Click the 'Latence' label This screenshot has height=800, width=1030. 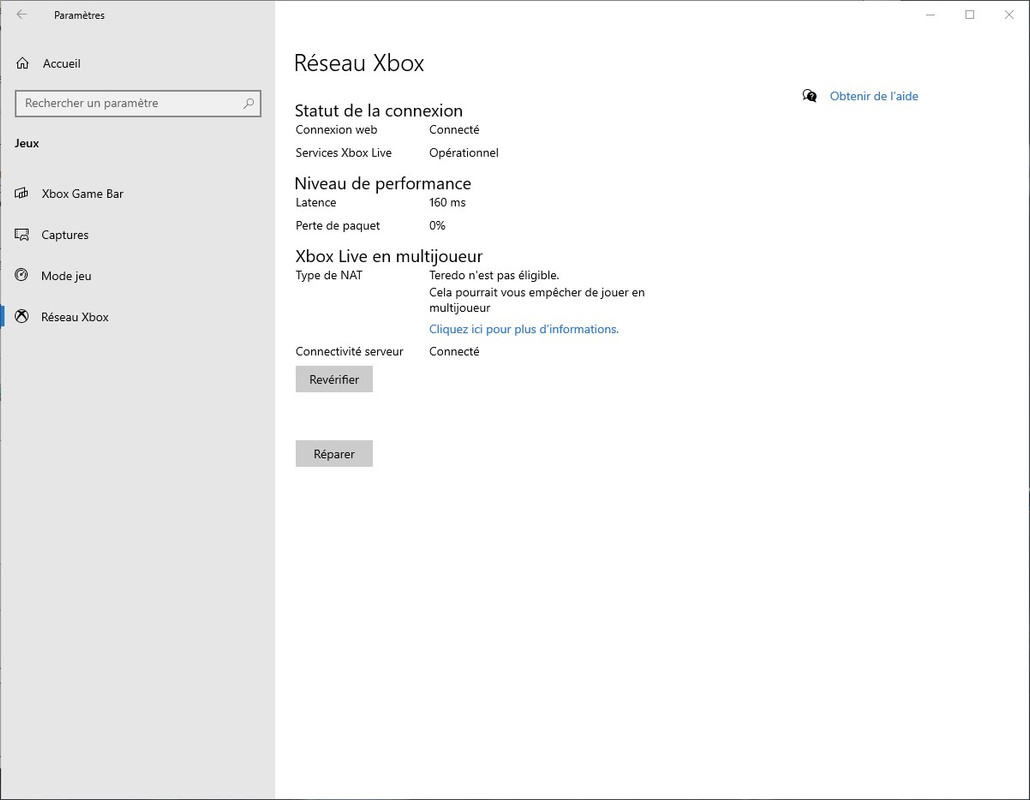tap(316, 202)
